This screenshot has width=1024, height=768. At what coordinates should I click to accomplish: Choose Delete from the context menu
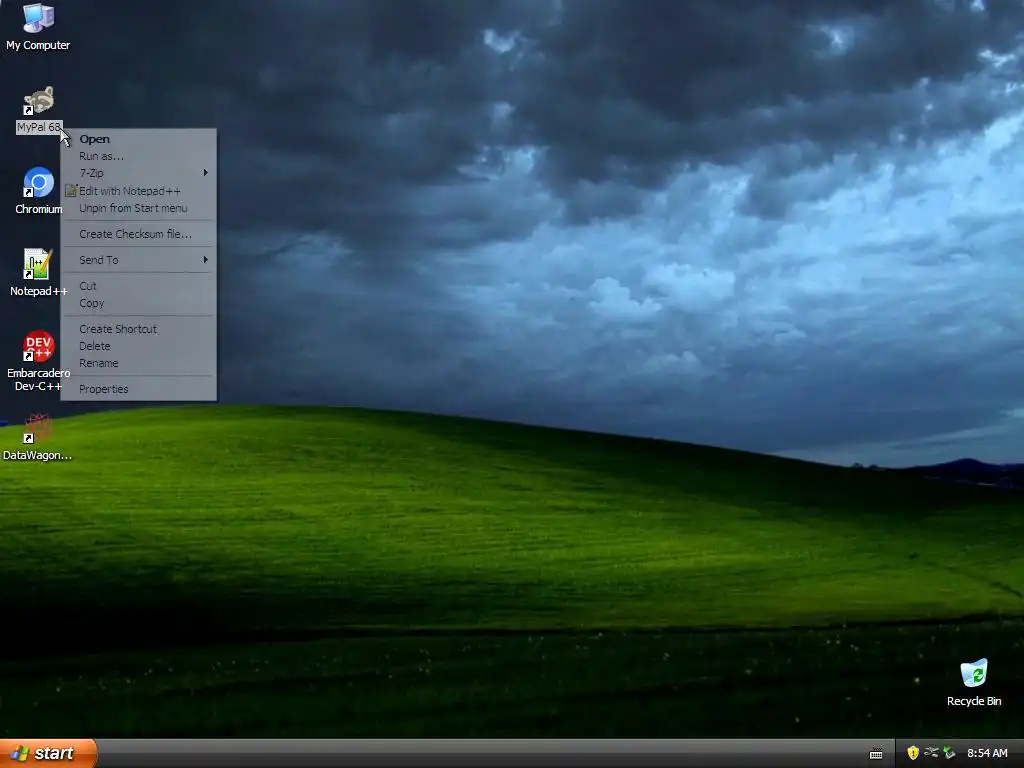tap(138, 346)
